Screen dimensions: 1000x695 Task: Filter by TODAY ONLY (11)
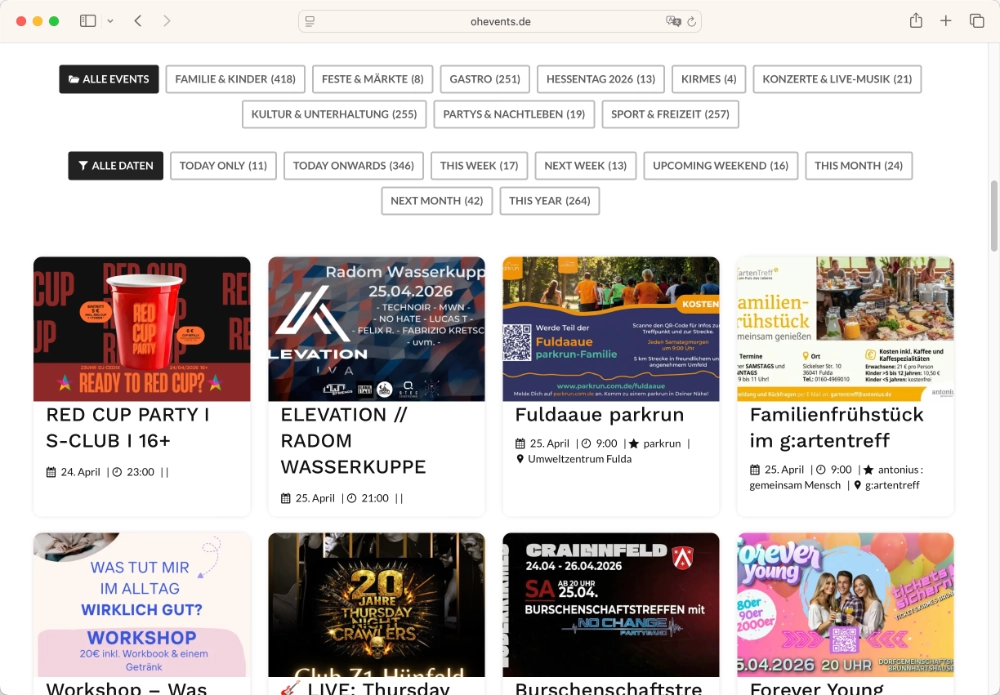(x=223, y=166)
